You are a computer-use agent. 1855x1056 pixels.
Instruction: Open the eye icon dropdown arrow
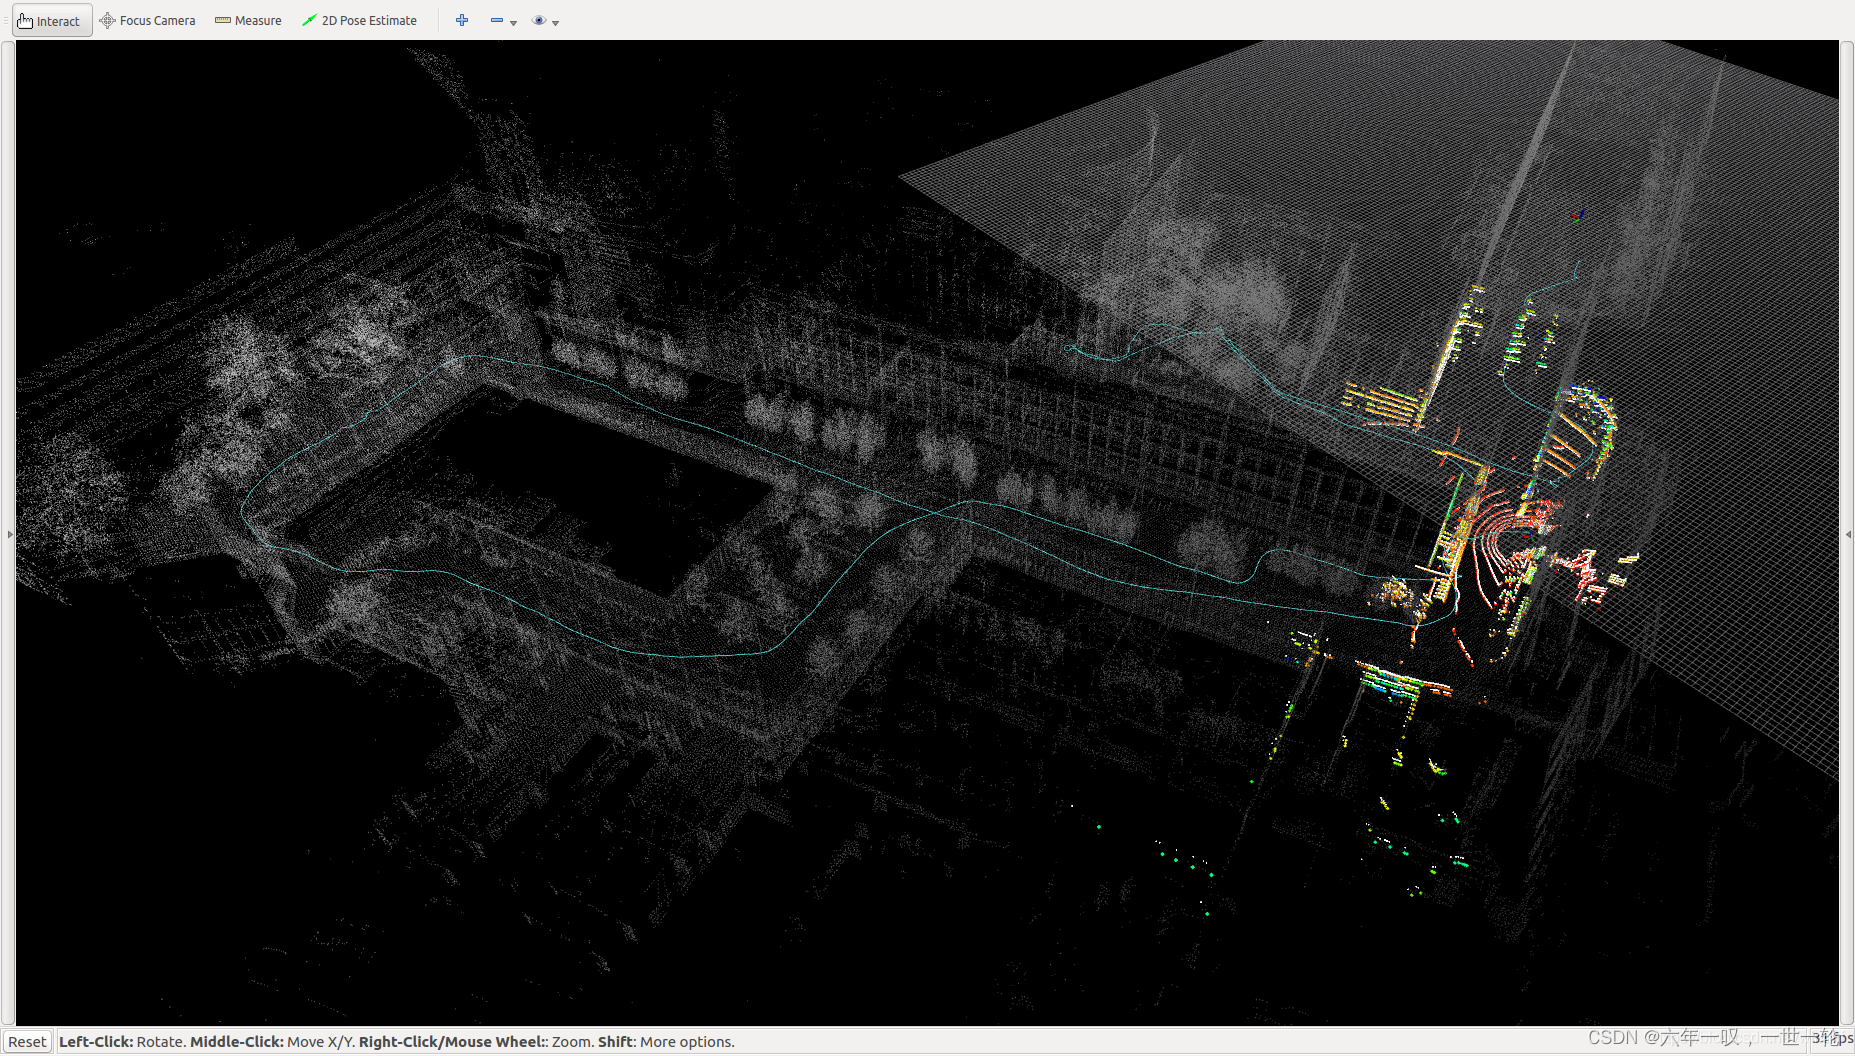pyautogui.click(x=556, y=22)
